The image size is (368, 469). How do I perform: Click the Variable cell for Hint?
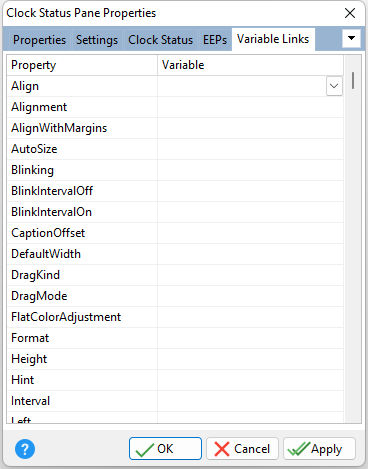(250, 380)
